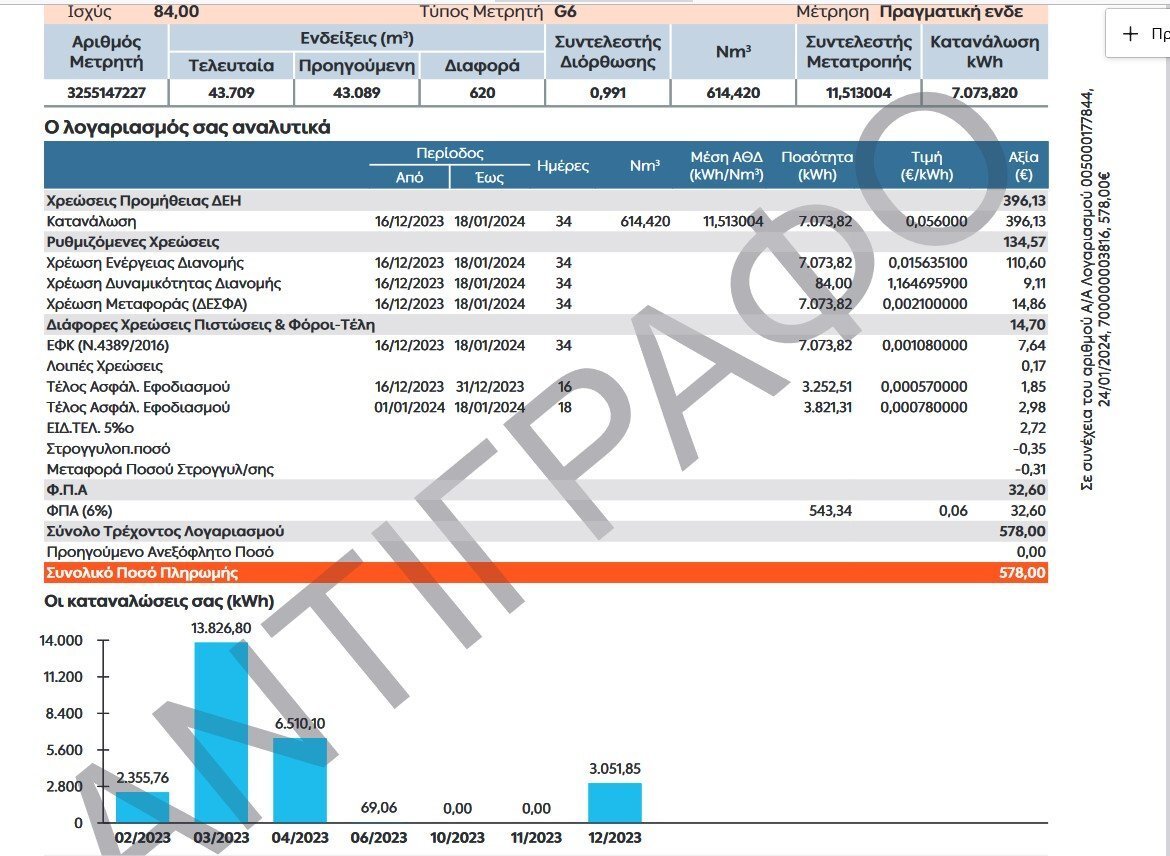Click the Χρέωση Δυναμικότητας Διανομής label
1170x856 pixels.
point(163,284)
